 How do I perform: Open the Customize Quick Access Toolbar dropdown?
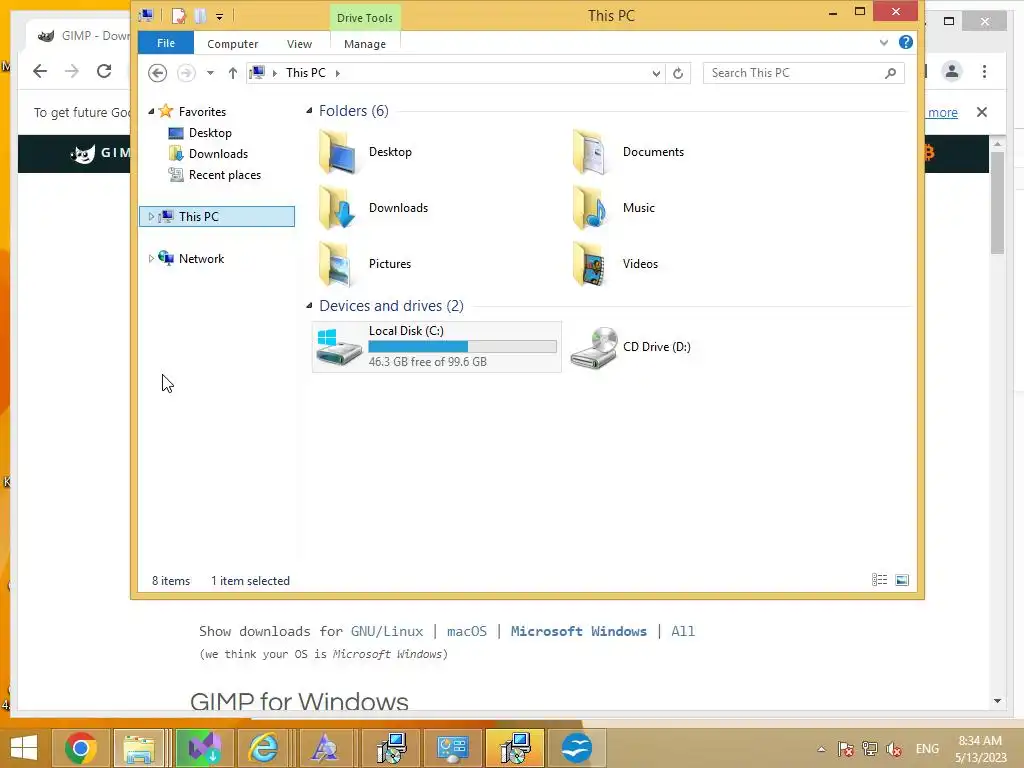tap(219, 16)
